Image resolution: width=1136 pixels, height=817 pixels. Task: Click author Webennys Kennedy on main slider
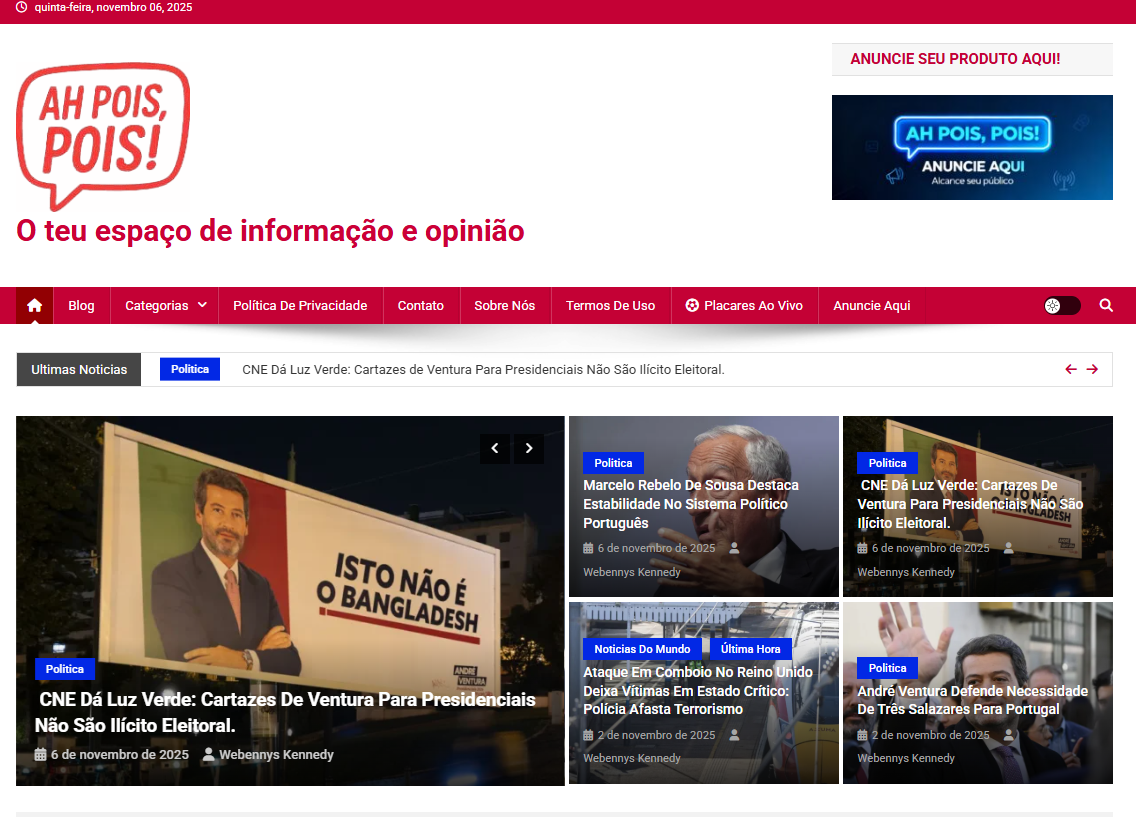point(277,755)
